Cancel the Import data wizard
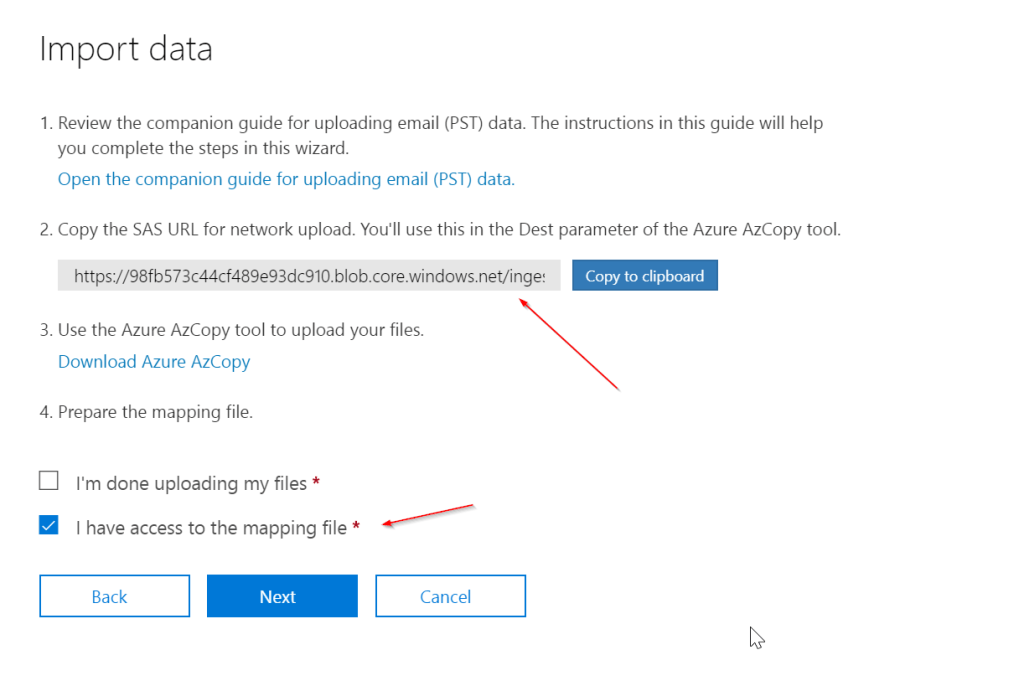Screen dimensions: 1024x691 tap(450, 597)
